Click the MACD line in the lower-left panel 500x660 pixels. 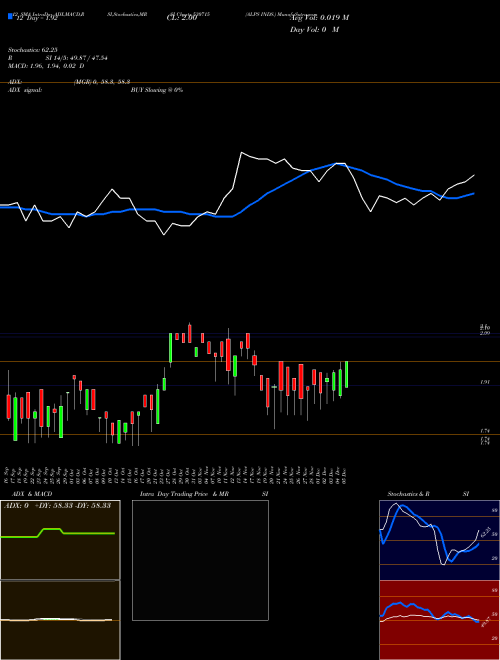click(56, 620)
